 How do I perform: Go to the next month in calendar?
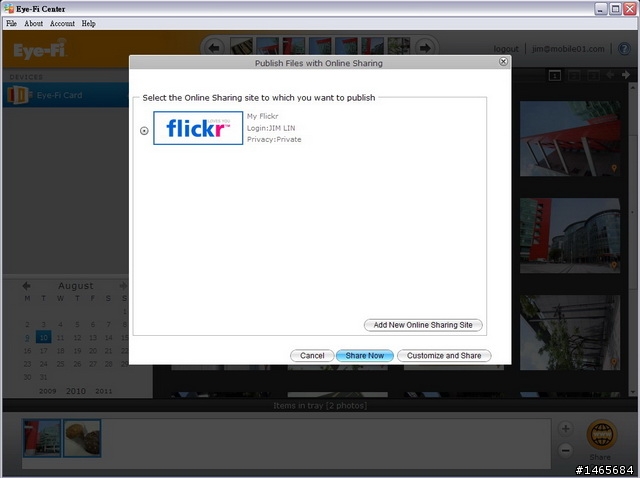coord(123,286)
